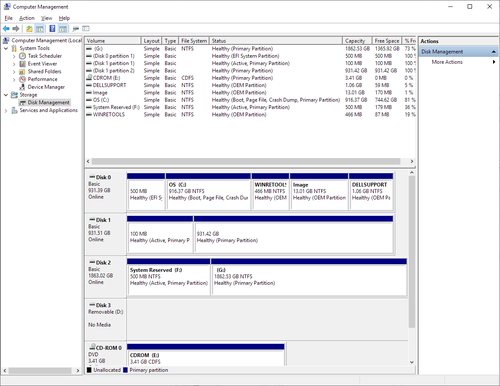
Task: Select the System Reserved (F:) volume list row
Action: pyautogui.click(x=250, y=107)
